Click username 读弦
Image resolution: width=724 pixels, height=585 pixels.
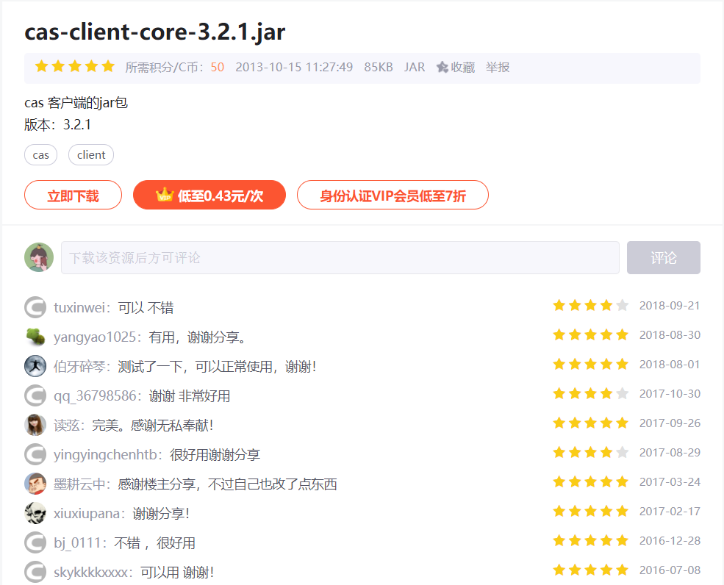(x=67, y=425)
